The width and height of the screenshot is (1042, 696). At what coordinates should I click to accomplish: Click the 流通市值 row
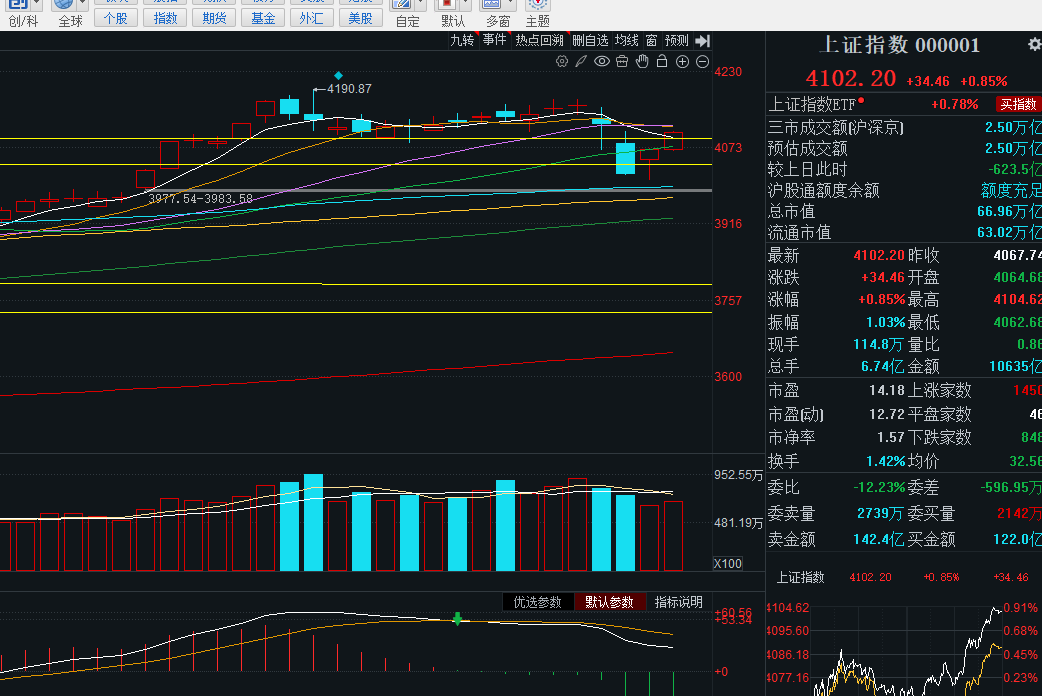[x=904, y=233]
